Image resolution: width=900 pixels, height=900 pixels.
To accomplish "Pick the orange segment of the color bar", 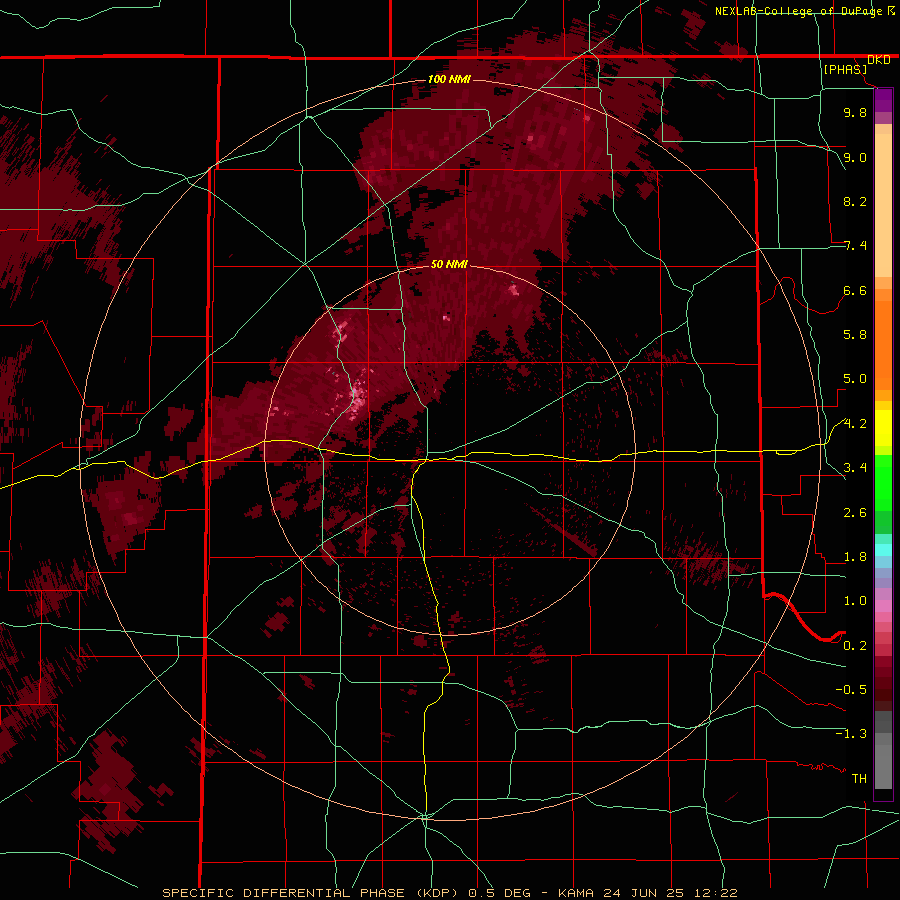I will [x=883, y=345].
